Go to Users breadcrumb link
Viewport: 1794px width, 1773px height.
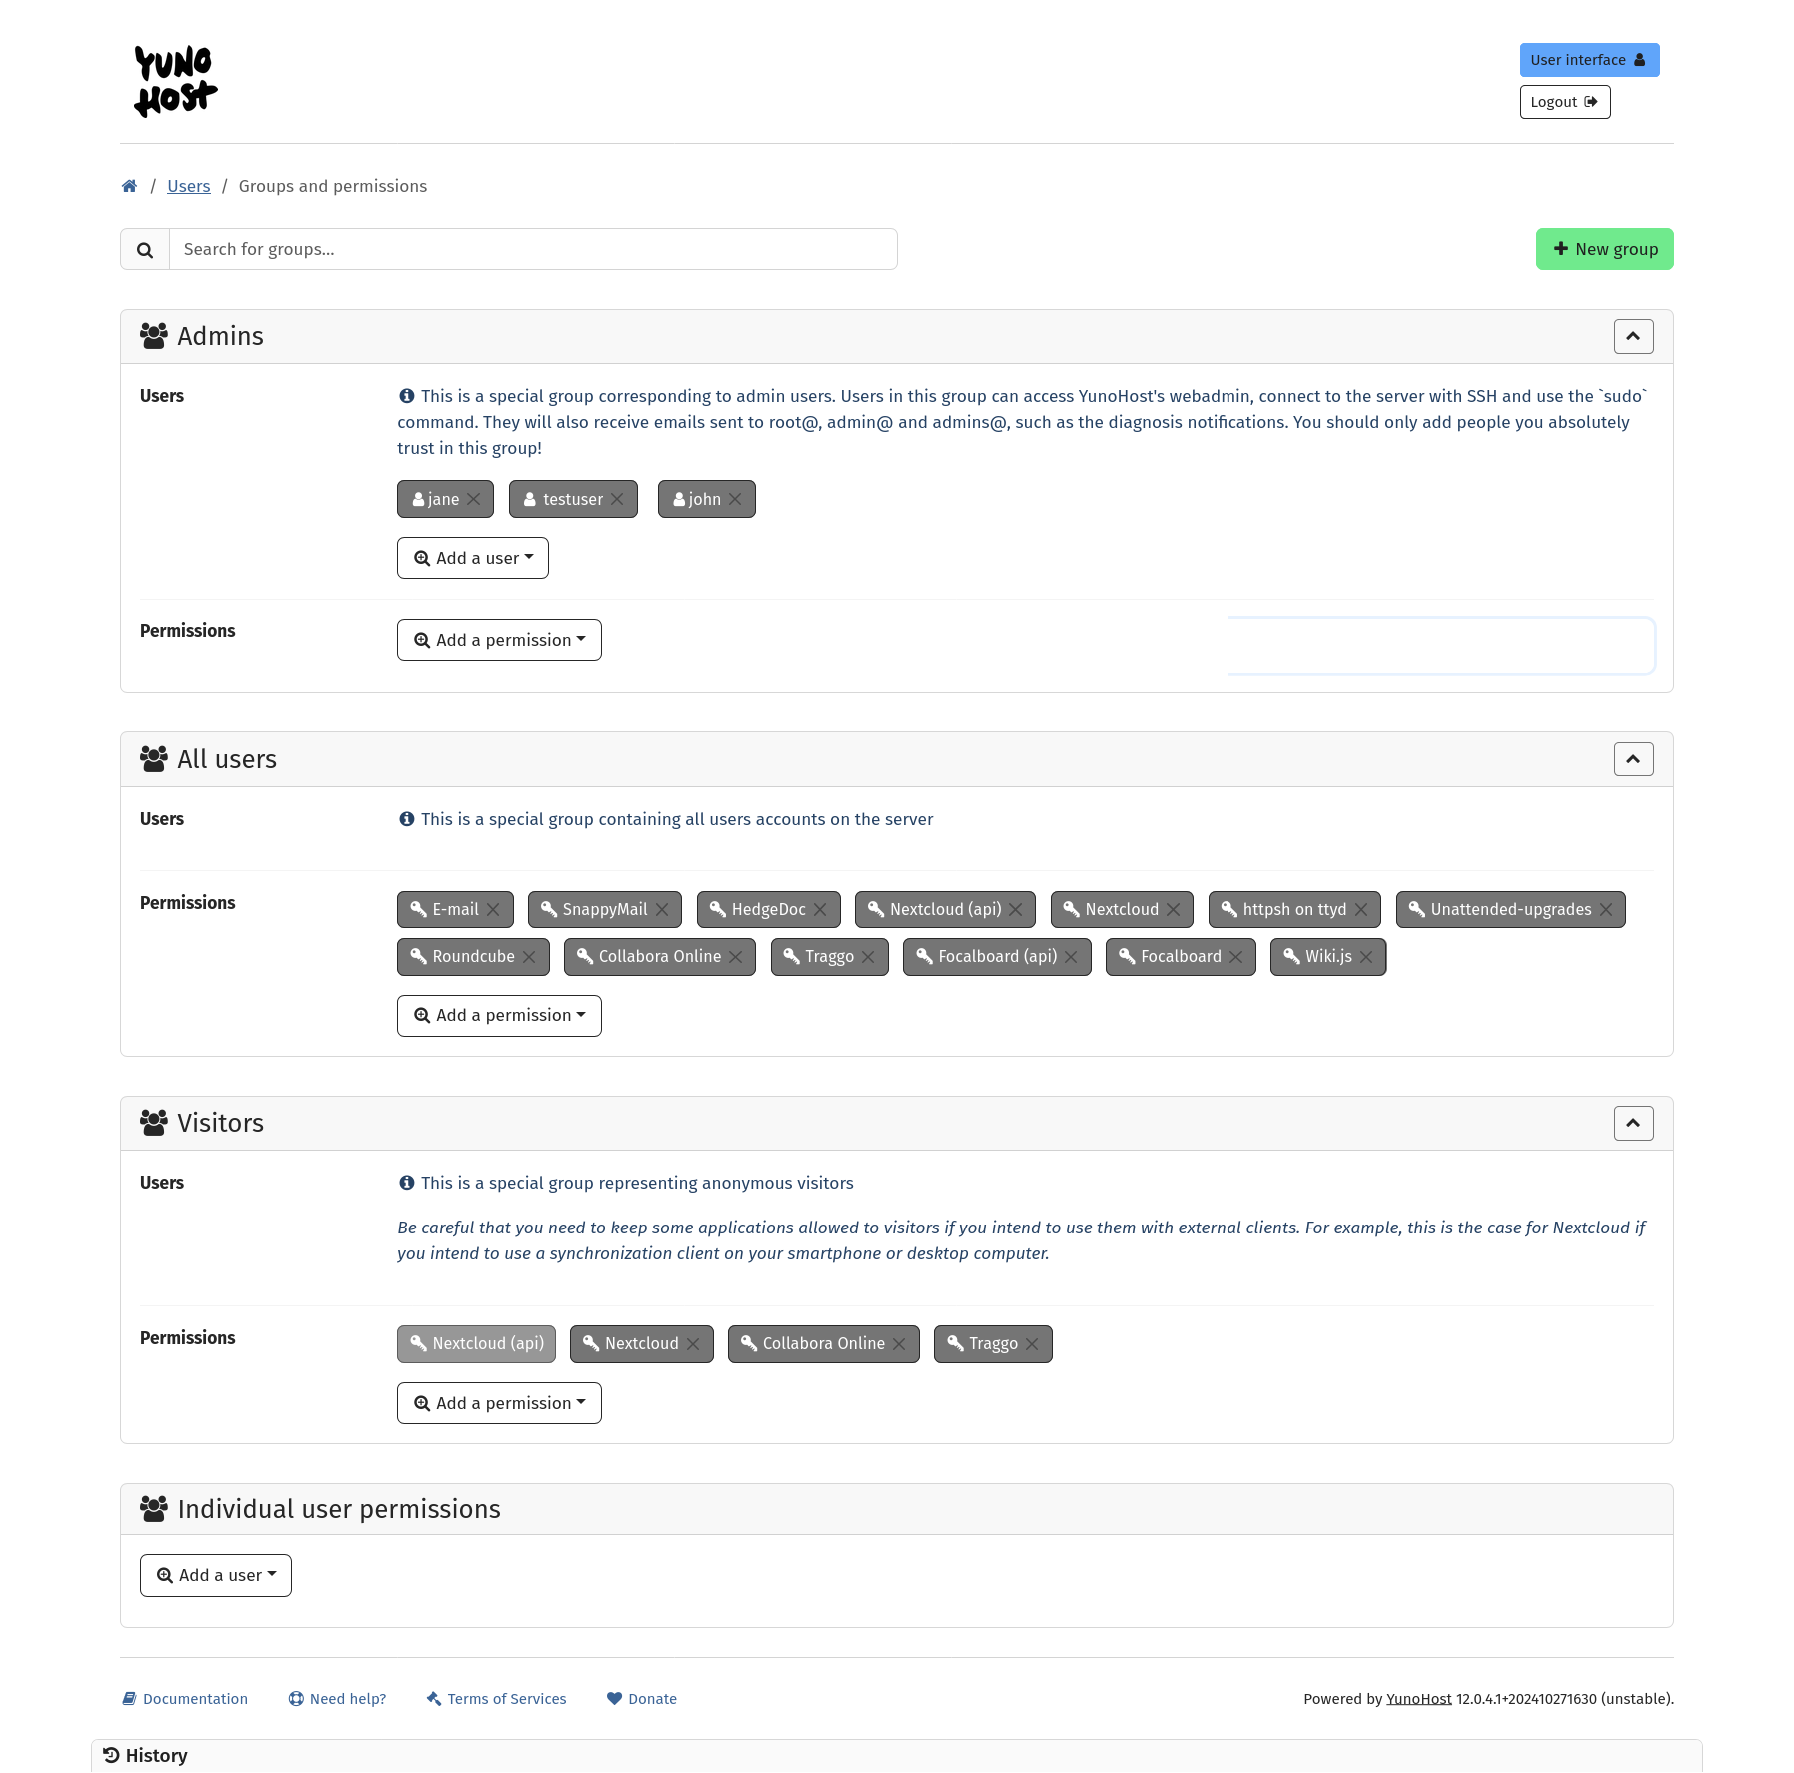click(189, 186)
